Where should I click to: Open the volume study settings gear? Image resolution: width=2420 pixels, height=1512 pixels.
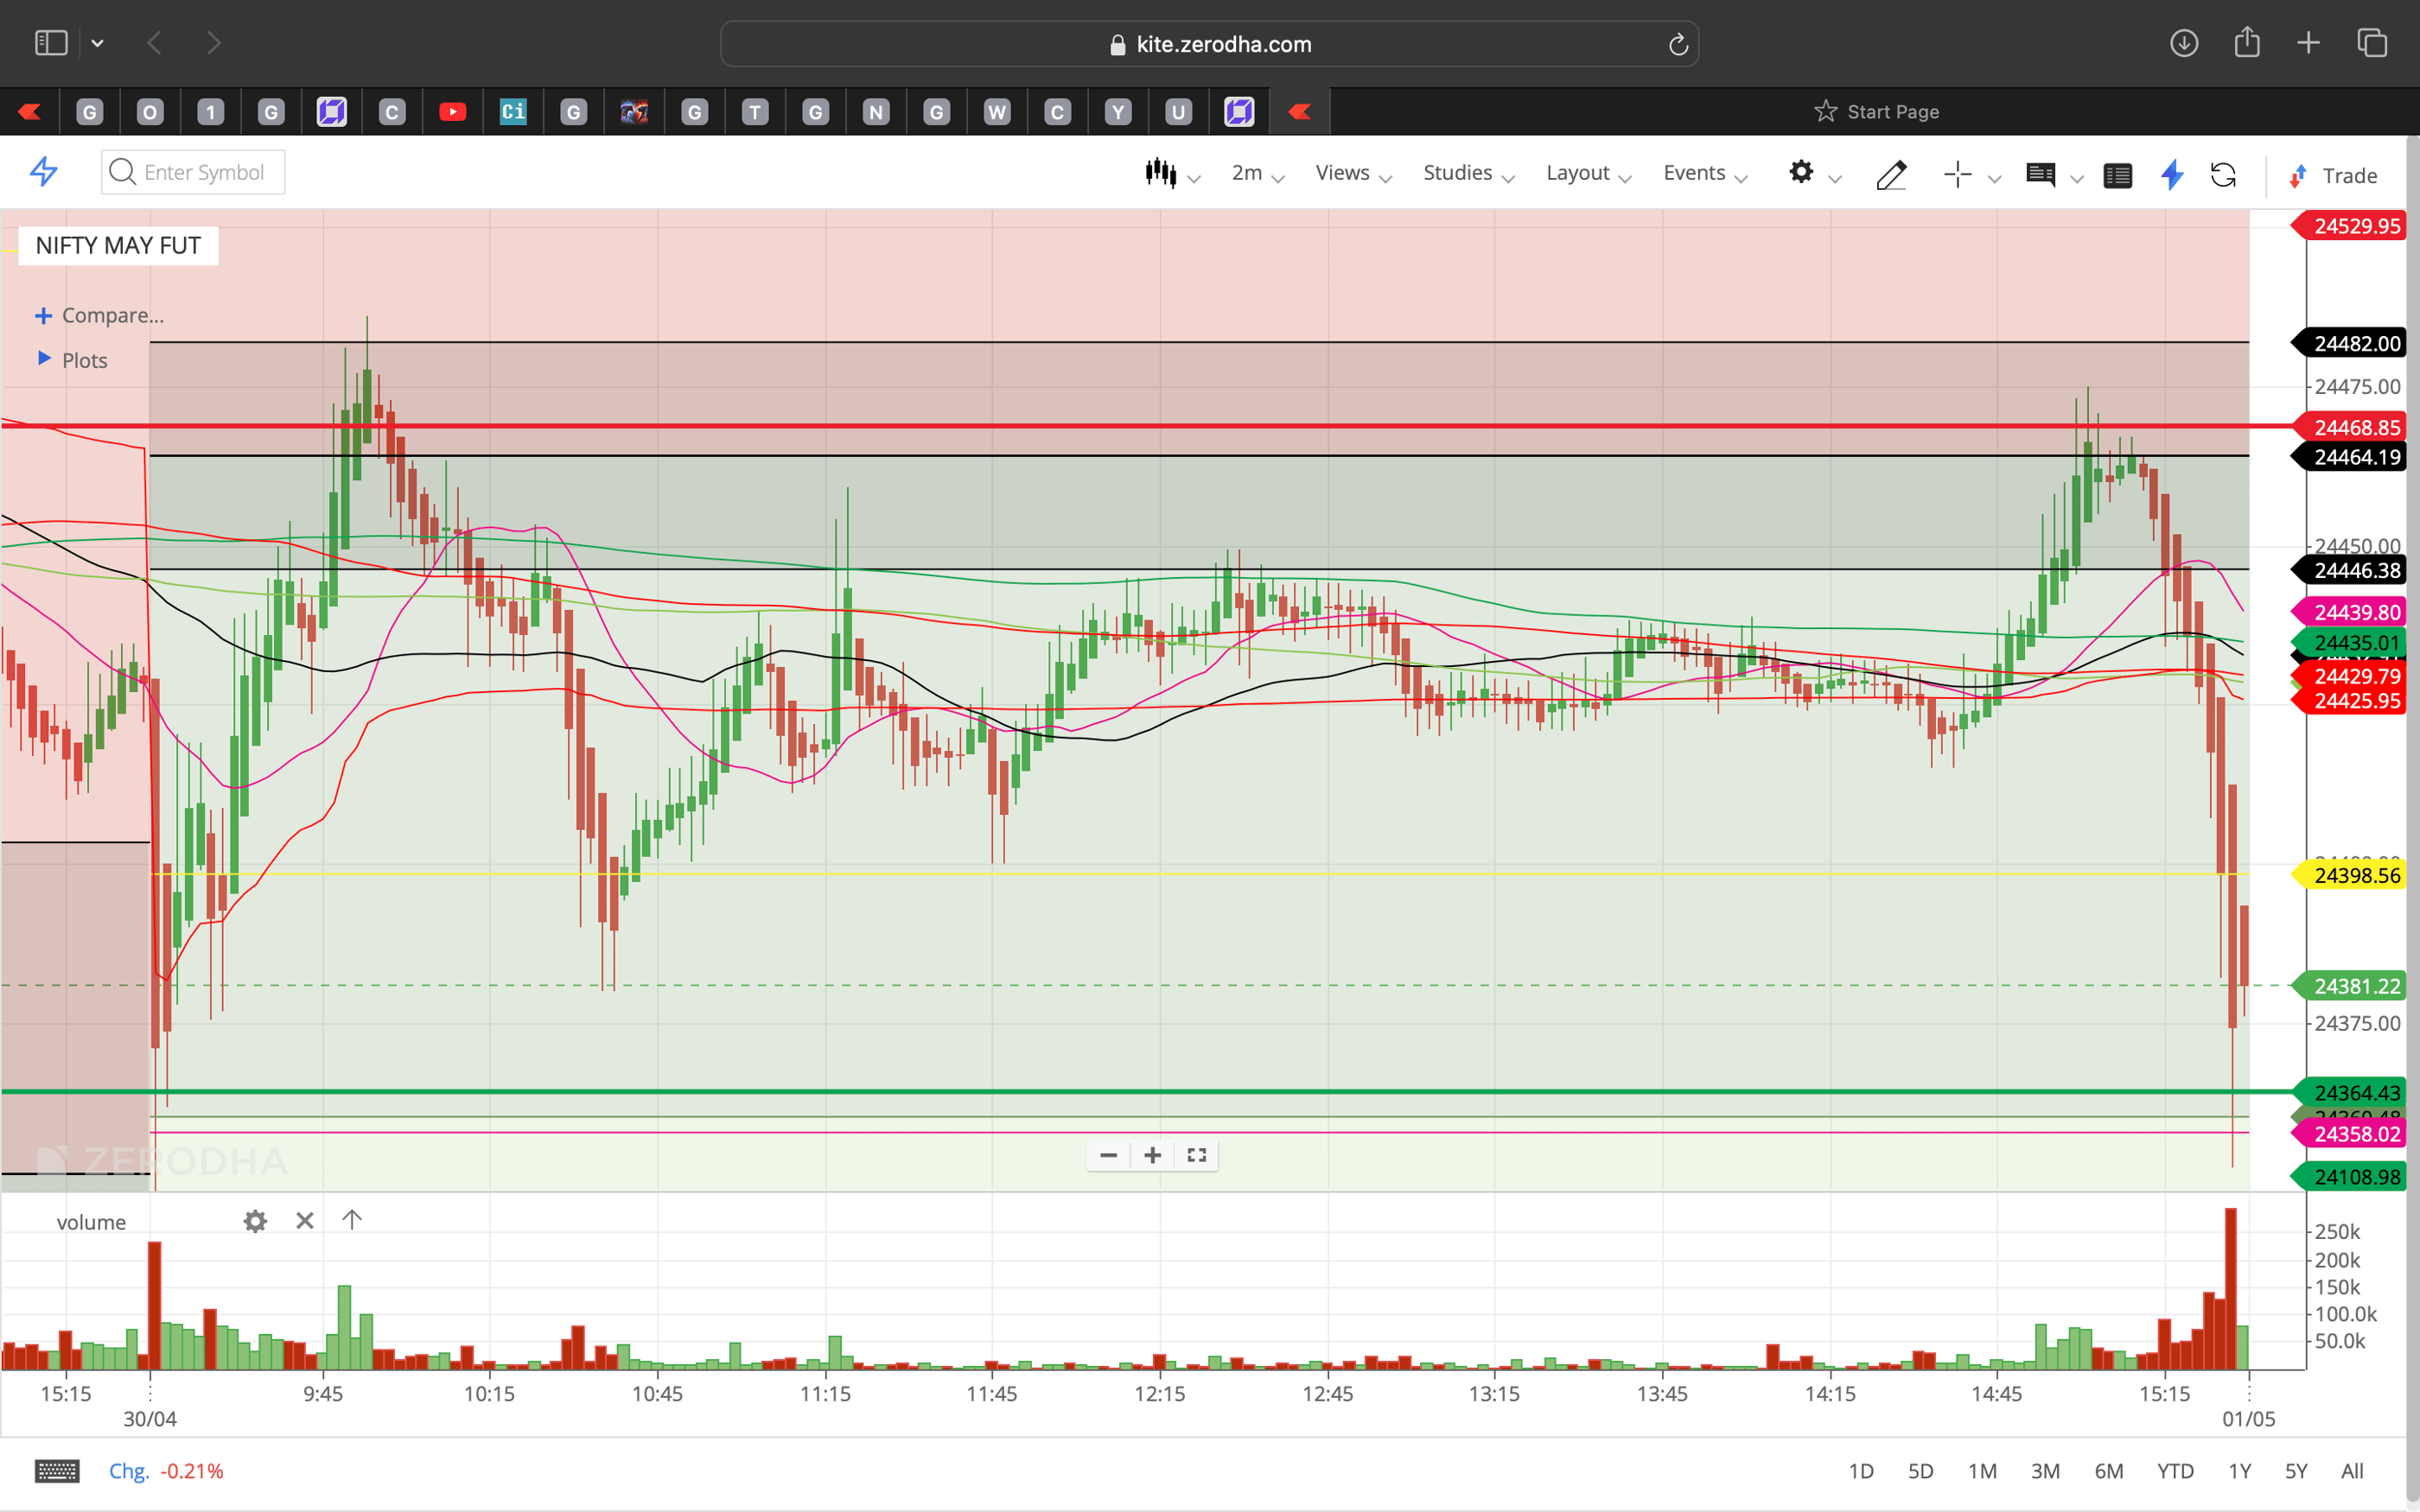tap(256, 1221)
